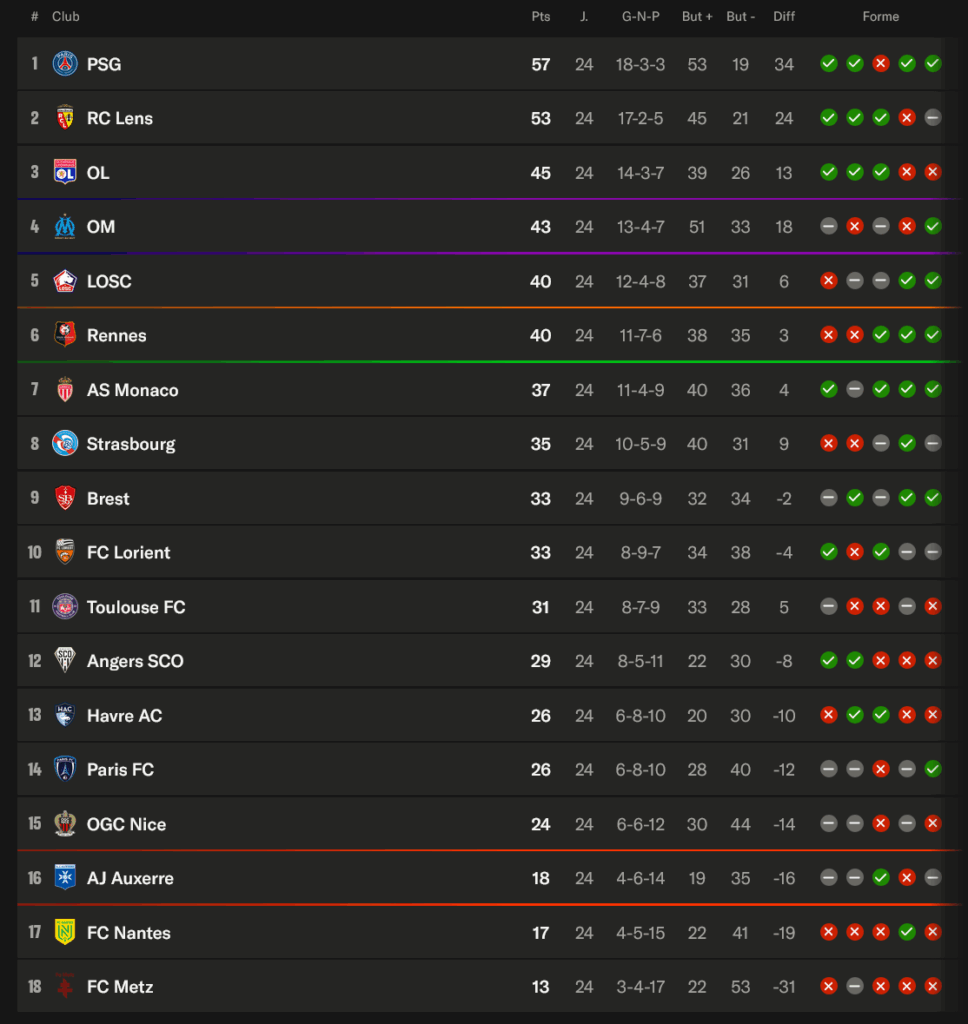
Task: Select the FC Metz table row
Action: pyautogui.click(x=400, y=987)
